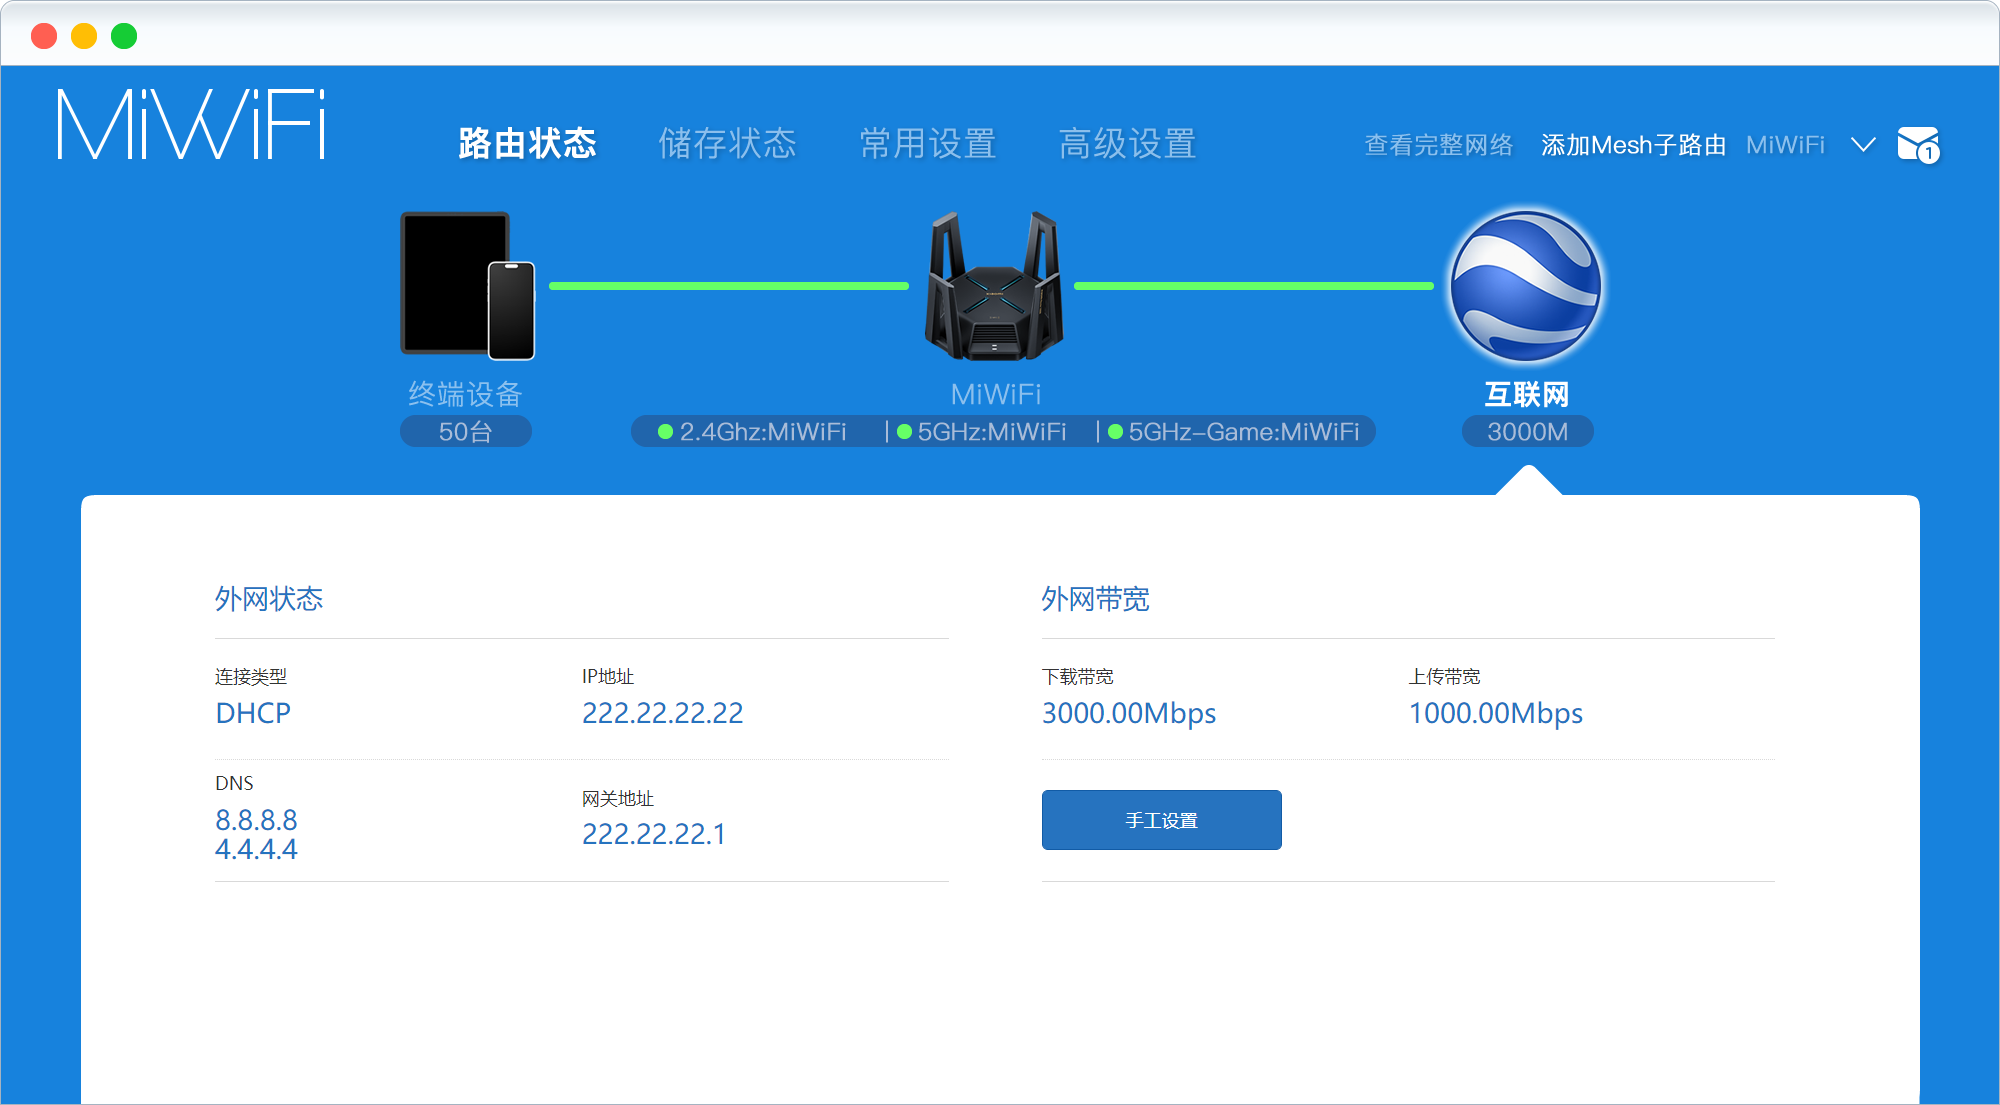This screenshot has height=1105, width=2000.
Task: Click the 手工设置 button
Action: (x=1161, y=820)
